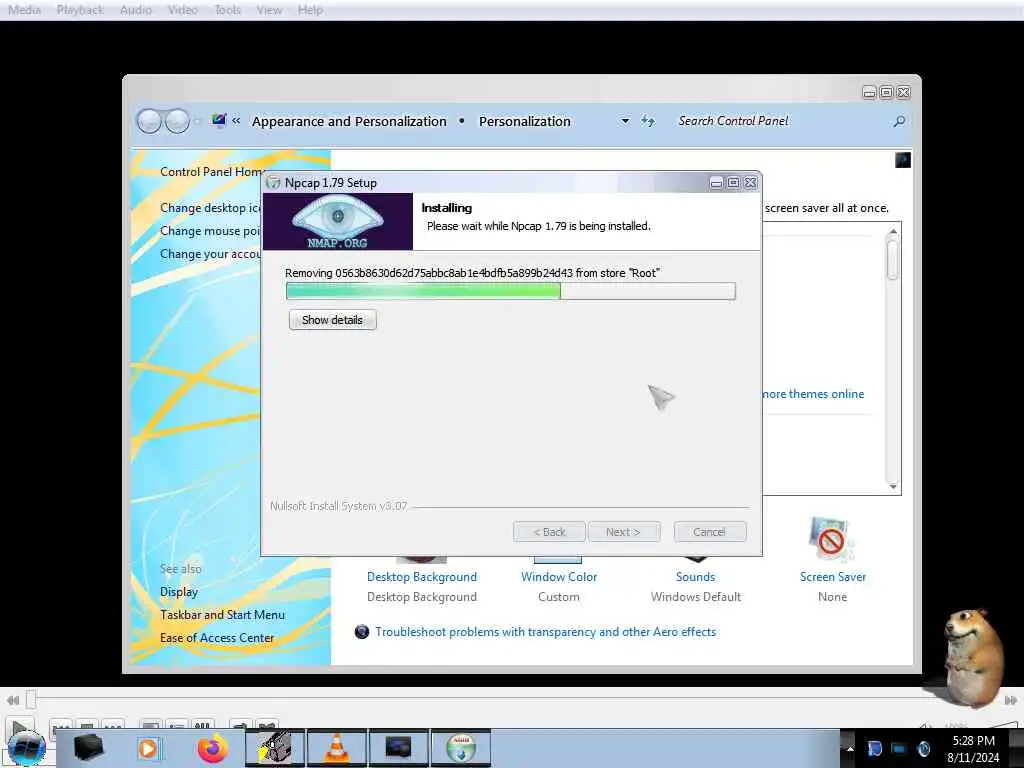Image resolution: width=1024 pixels, height=768 pixels.
Task: Go back in Control Panel window
Action: point(149,121)
